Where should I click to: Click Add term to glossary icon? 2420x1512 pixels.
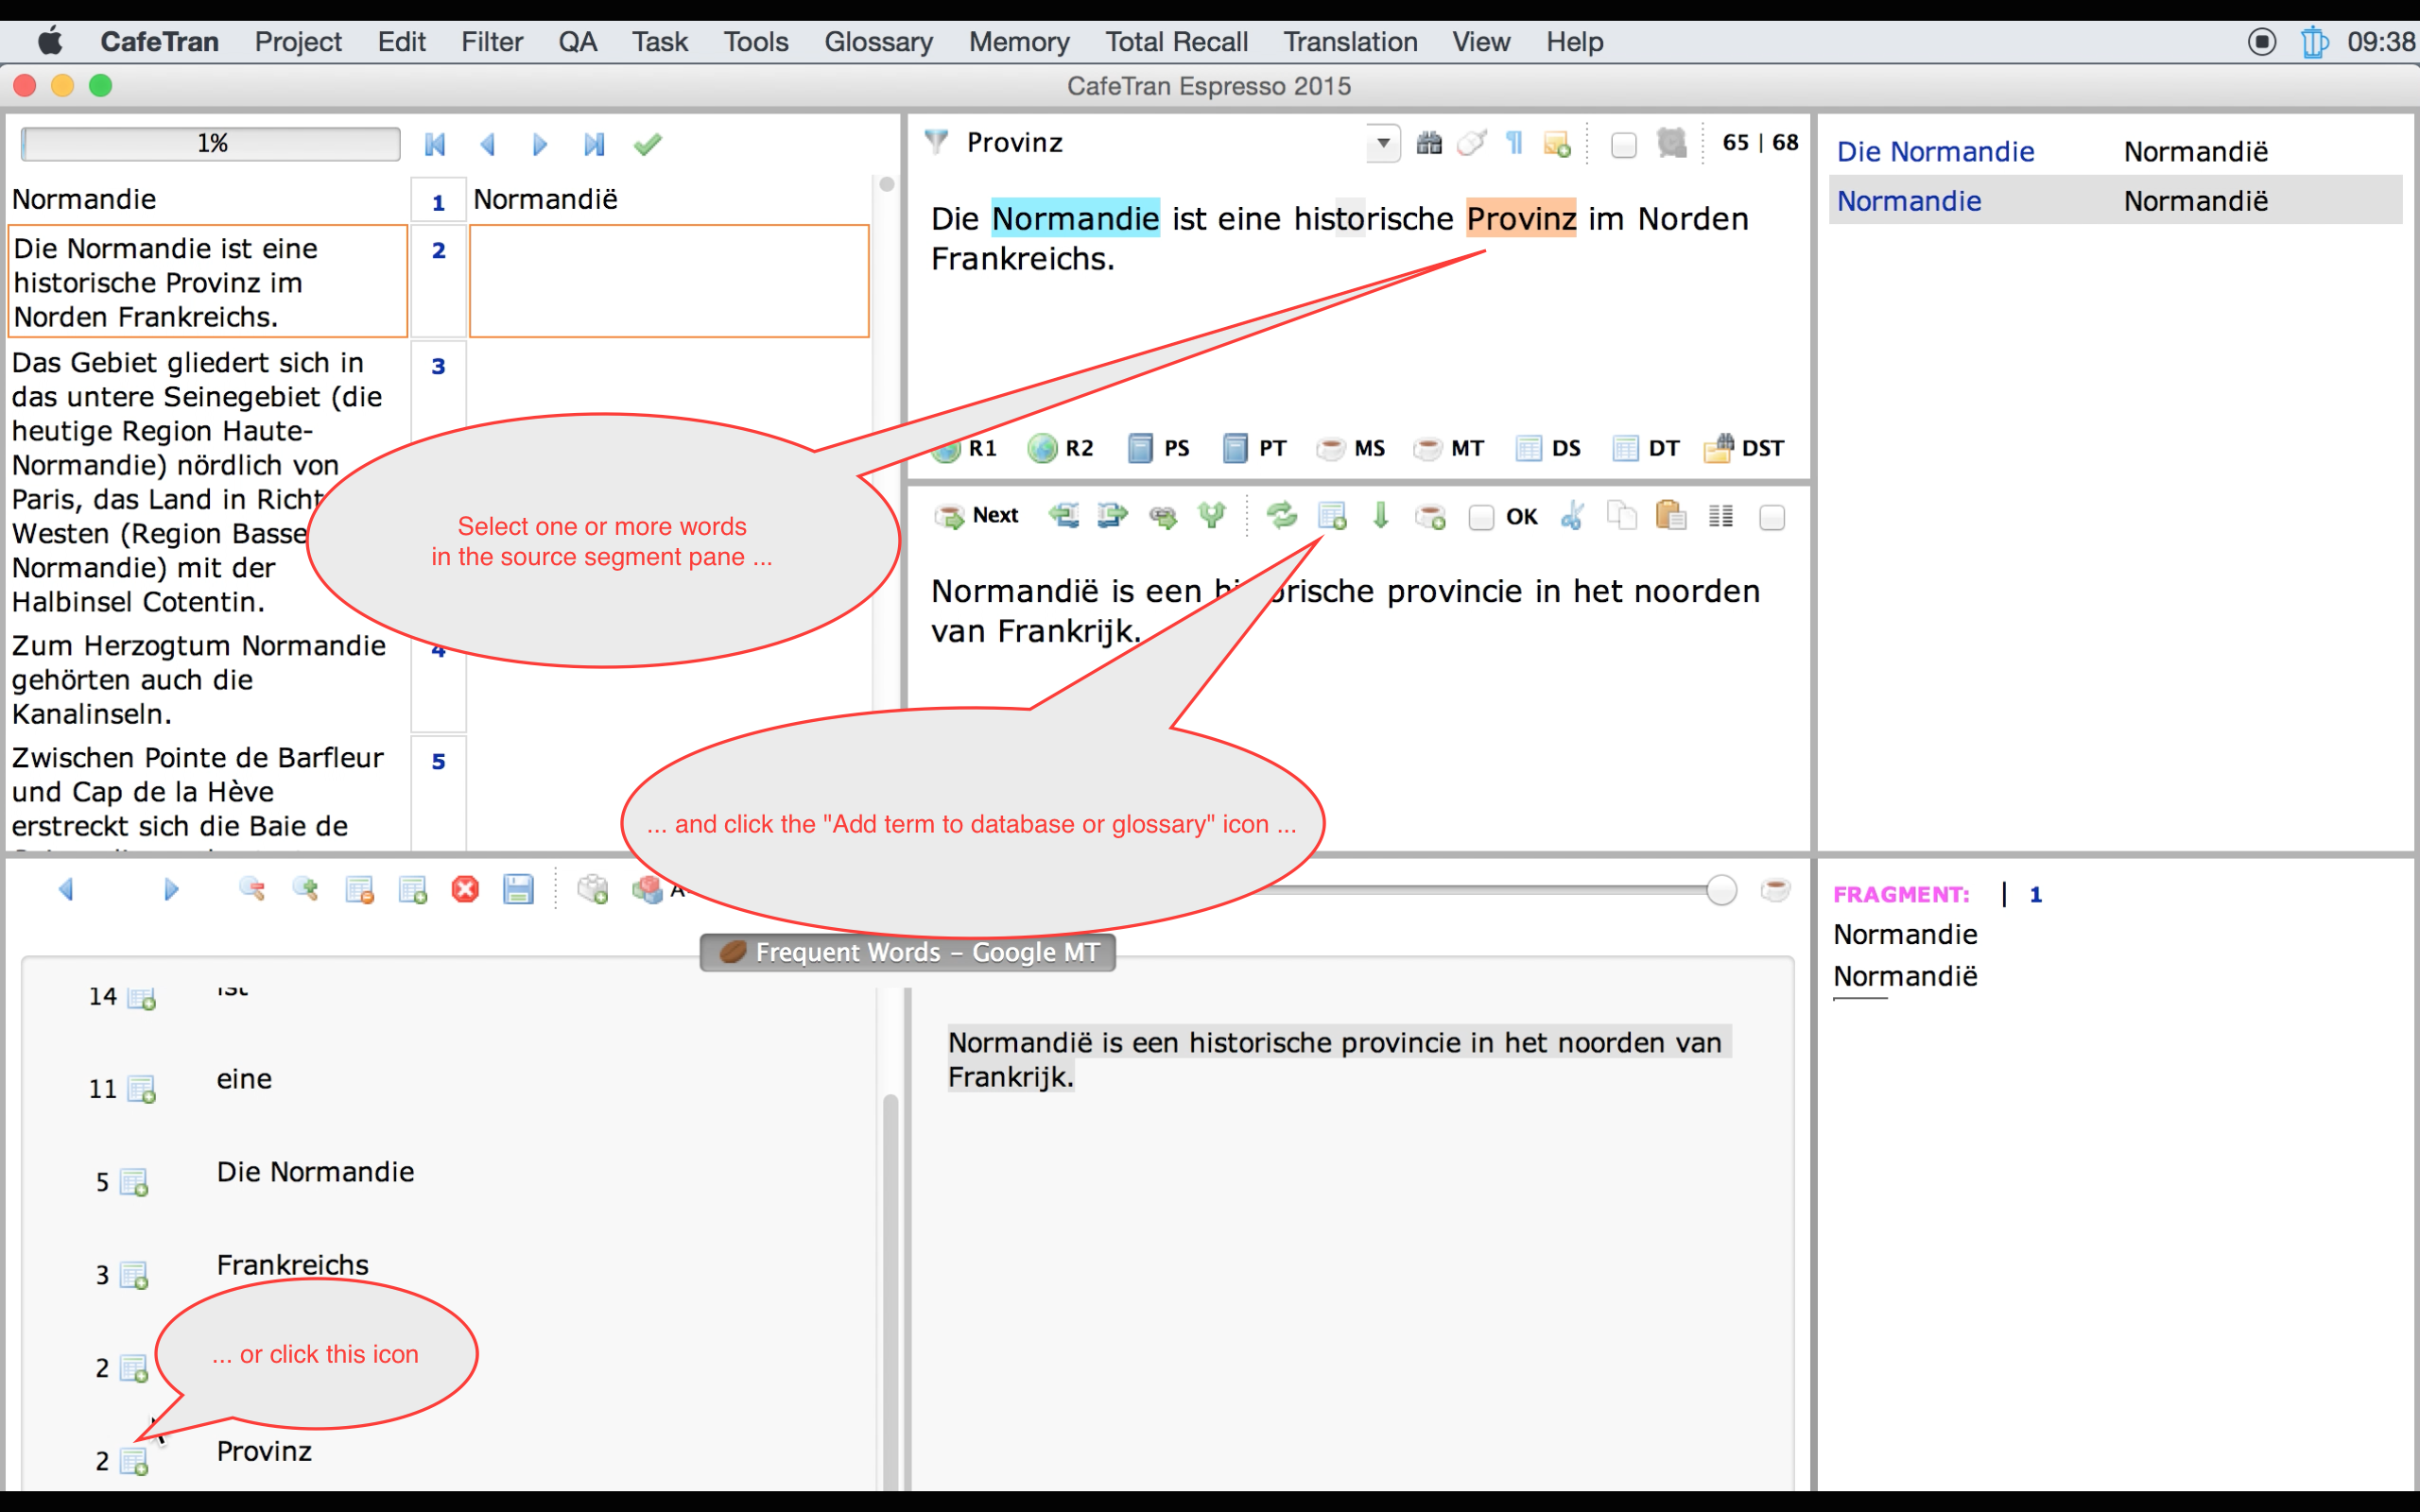1332,516
